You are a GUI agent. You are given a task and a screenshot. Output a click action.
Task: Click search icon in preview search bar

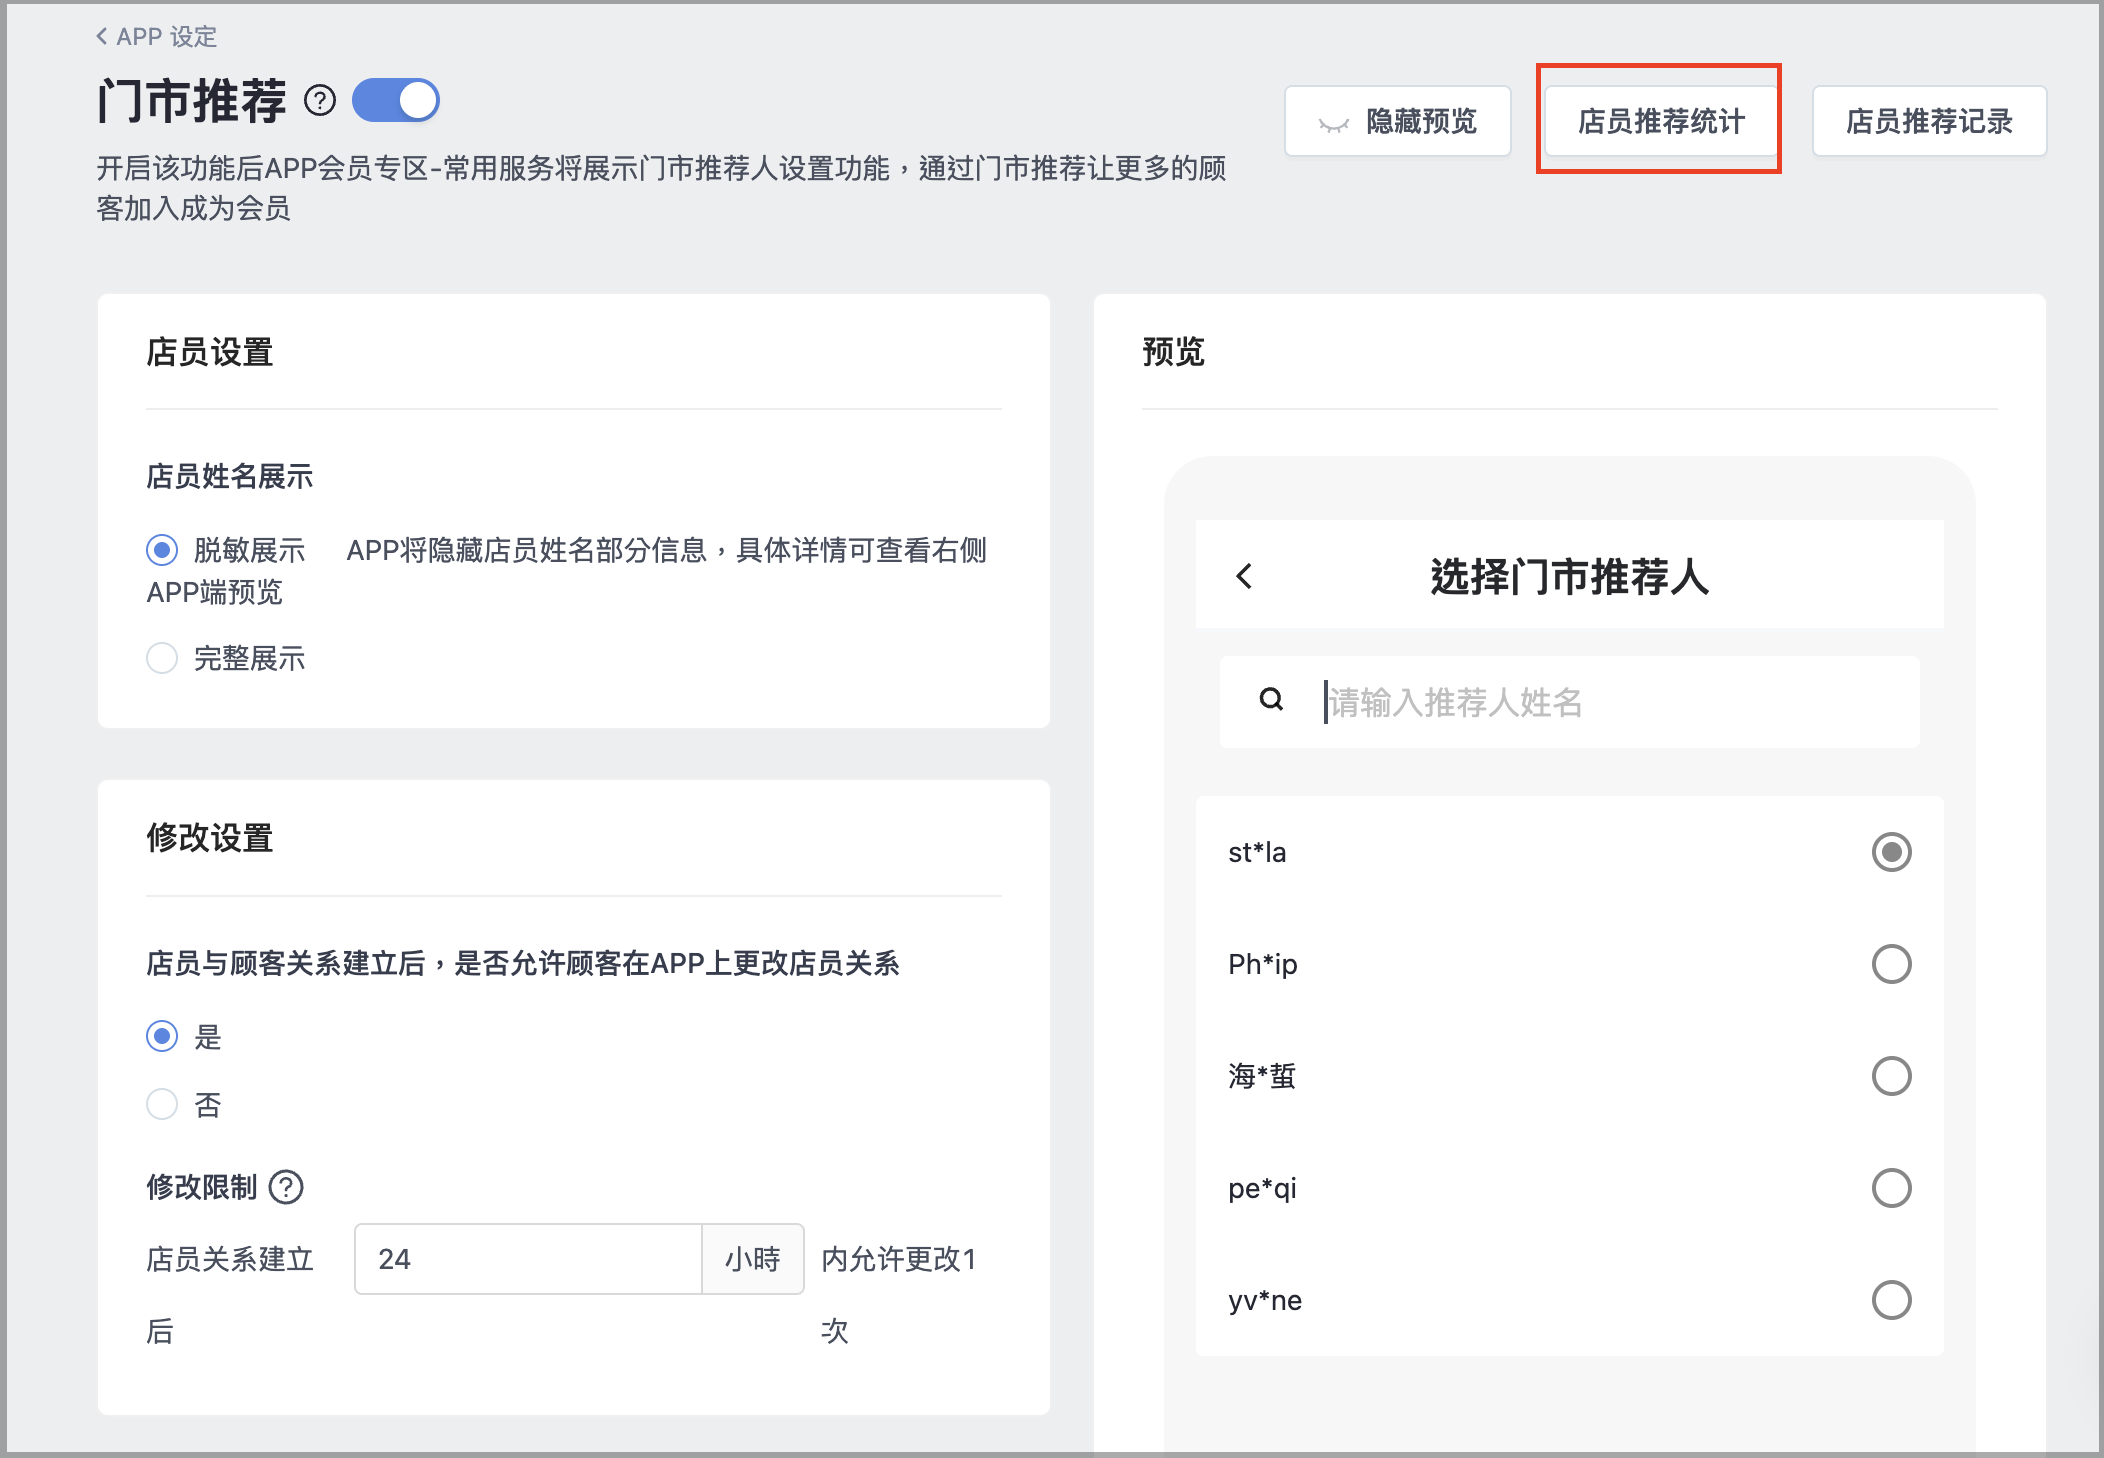click(1271, 699)
